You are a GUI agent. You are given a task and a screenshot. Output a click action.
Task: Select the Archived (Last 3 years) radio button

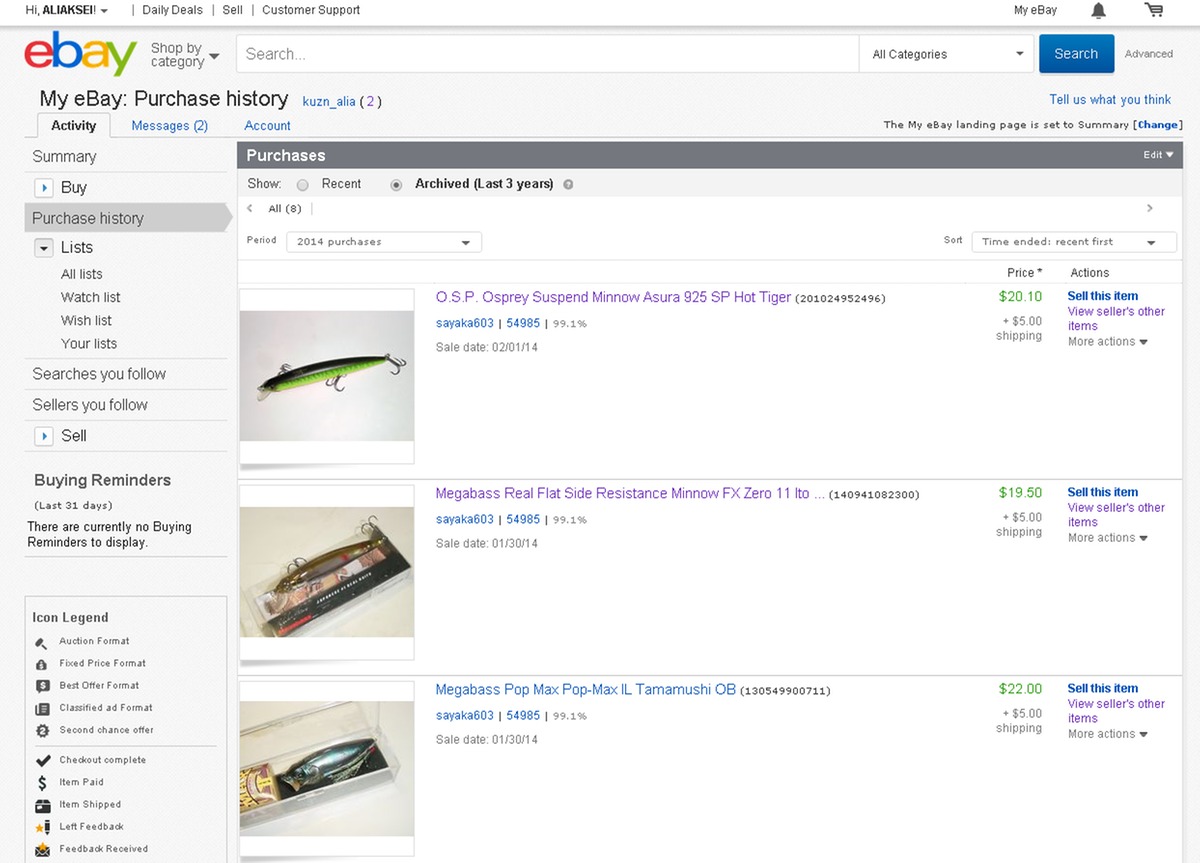pyautogui.click(x=396, y=185)
